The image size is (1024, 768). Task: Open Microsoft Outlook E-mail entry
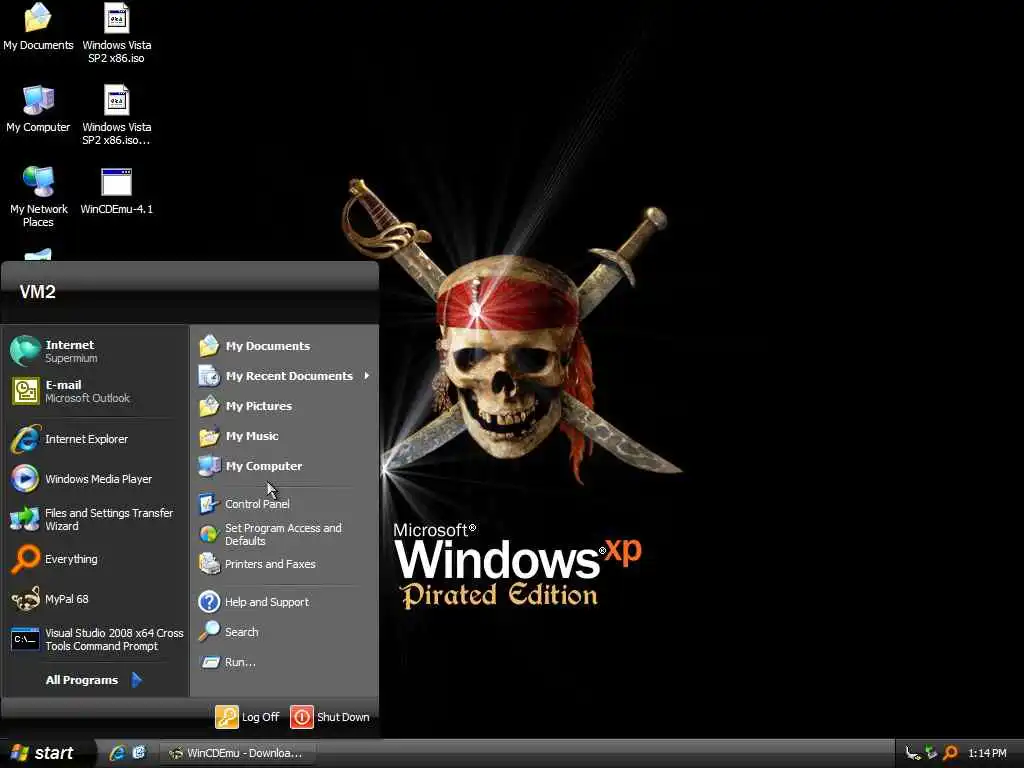click(x=95, y=391)
